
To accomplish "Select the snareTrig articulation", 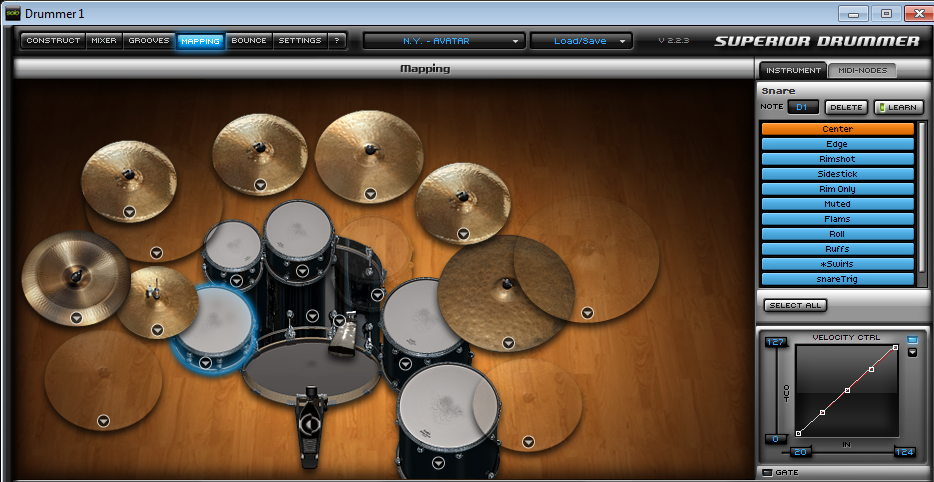I will point(838,279).
